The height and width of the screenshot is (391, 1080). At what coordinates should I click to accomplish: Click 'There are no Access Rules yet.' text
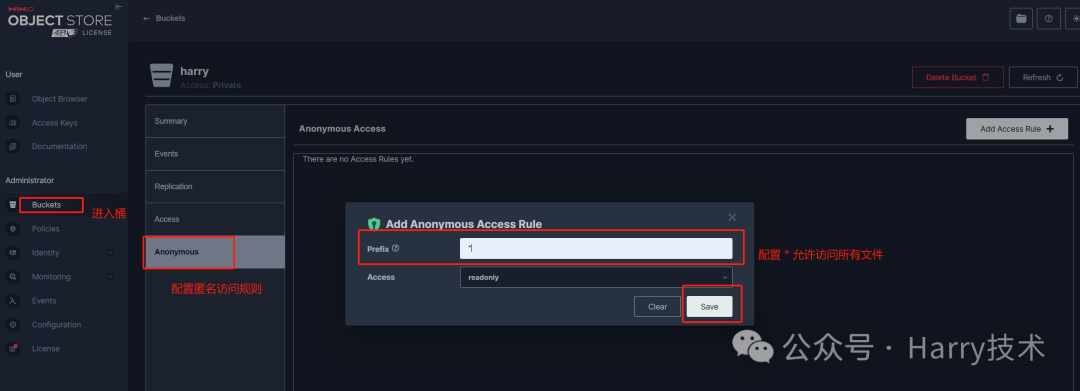(x=358, y=159)
